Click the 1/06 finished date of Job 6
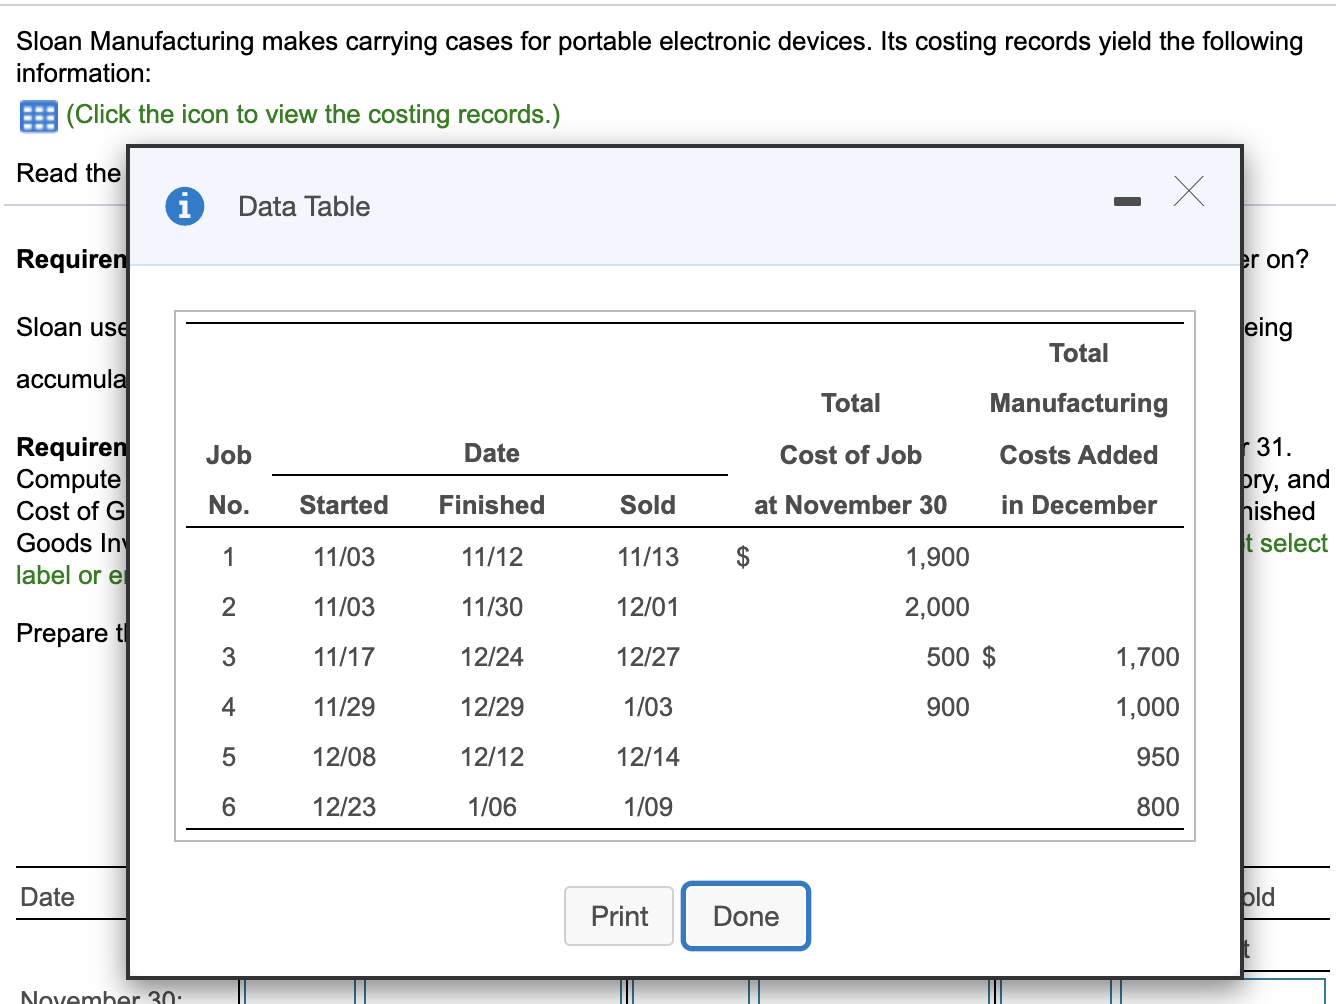The height and width of the screenshot is (1004, 1336). tap(492, 807)
